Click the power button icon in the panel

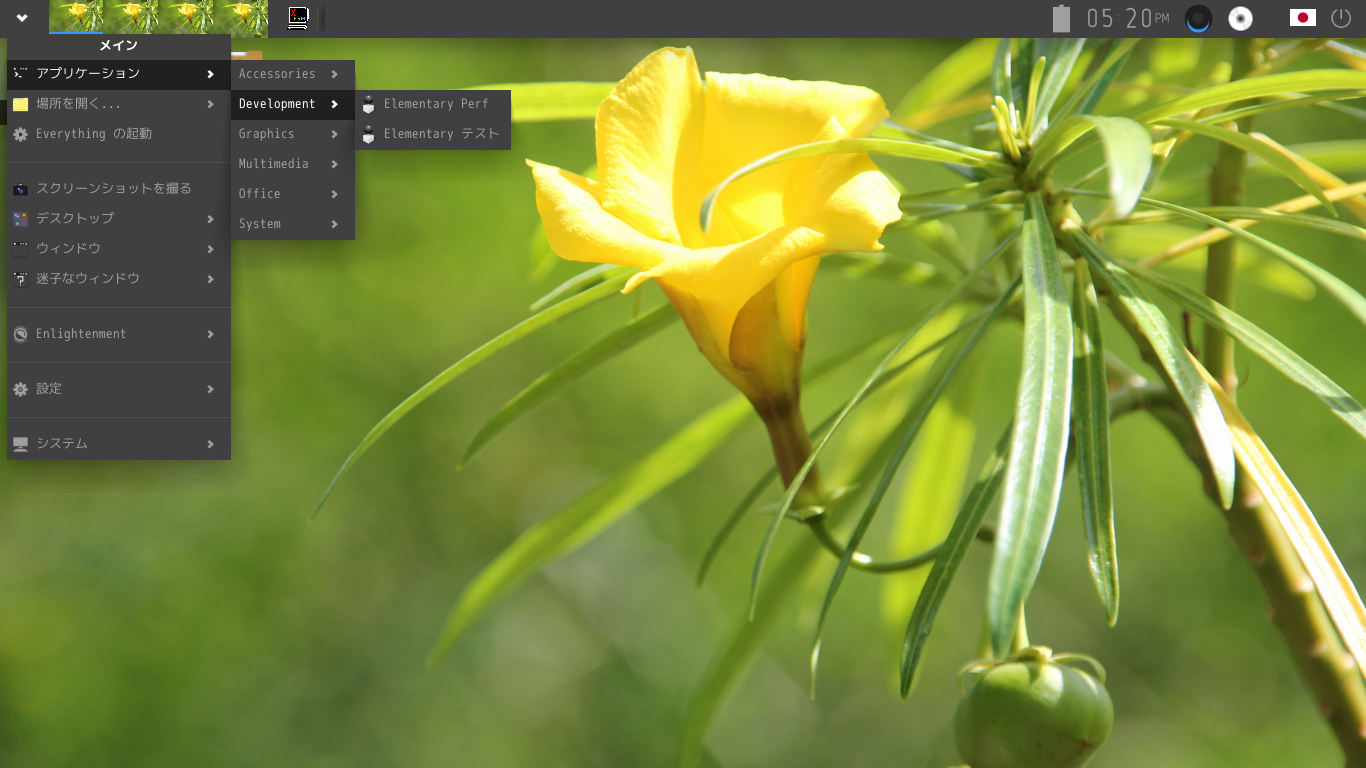[1341, 18]
